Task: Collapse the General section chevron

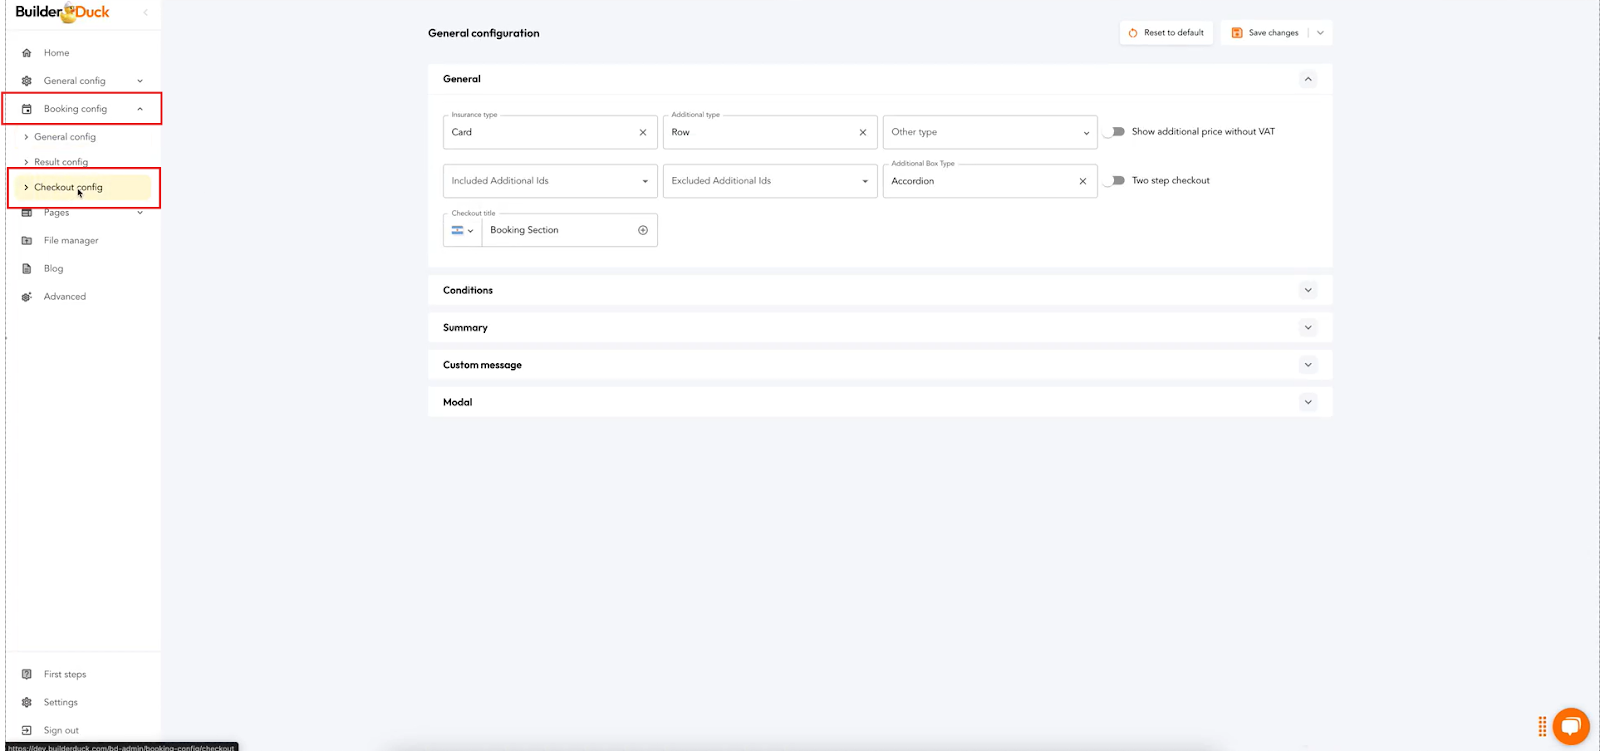Action: click(x=1307, y=79)
